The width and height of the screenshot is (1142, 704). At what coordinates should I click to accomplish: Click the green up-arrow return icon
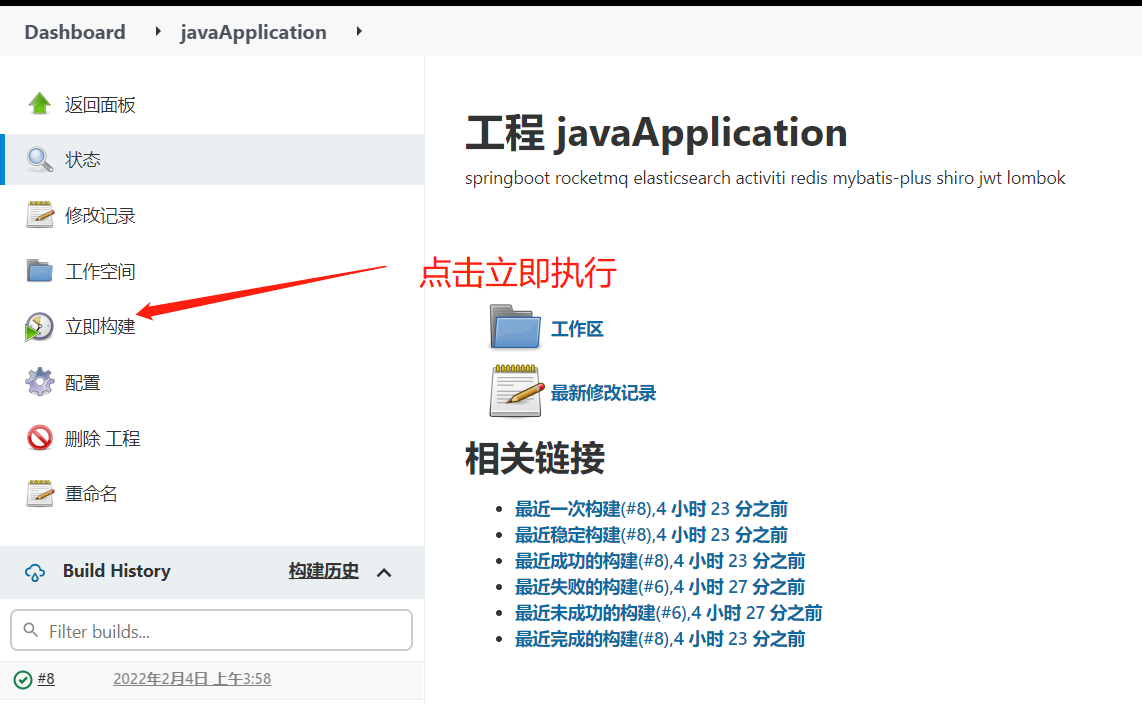coord(39,104)
